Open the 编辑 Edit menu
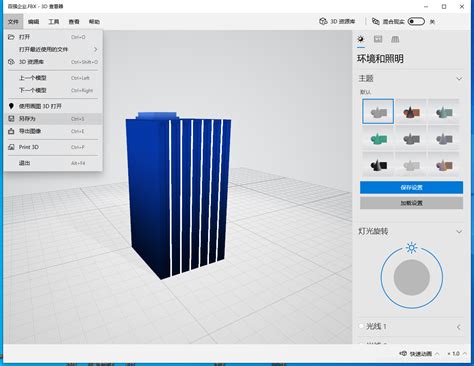Screen dimensions: 474x366 [33, 22]
